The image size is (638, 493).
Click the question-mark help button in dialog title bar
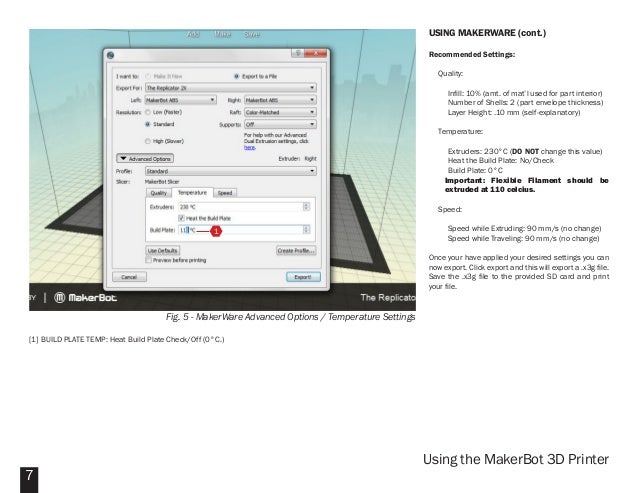click(298, 53)
